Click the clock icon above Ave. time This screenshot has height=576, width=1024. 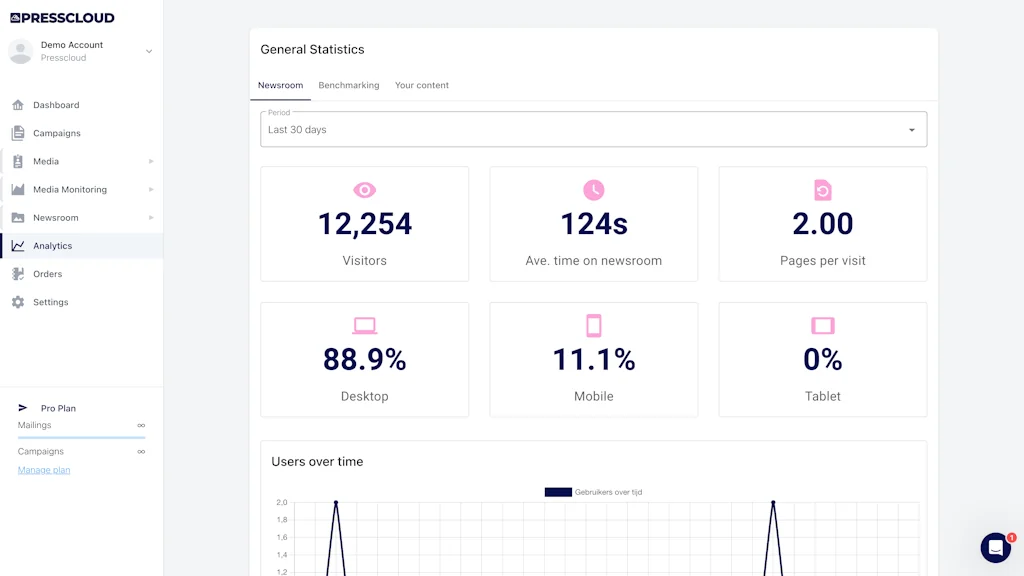click(593, 190)
